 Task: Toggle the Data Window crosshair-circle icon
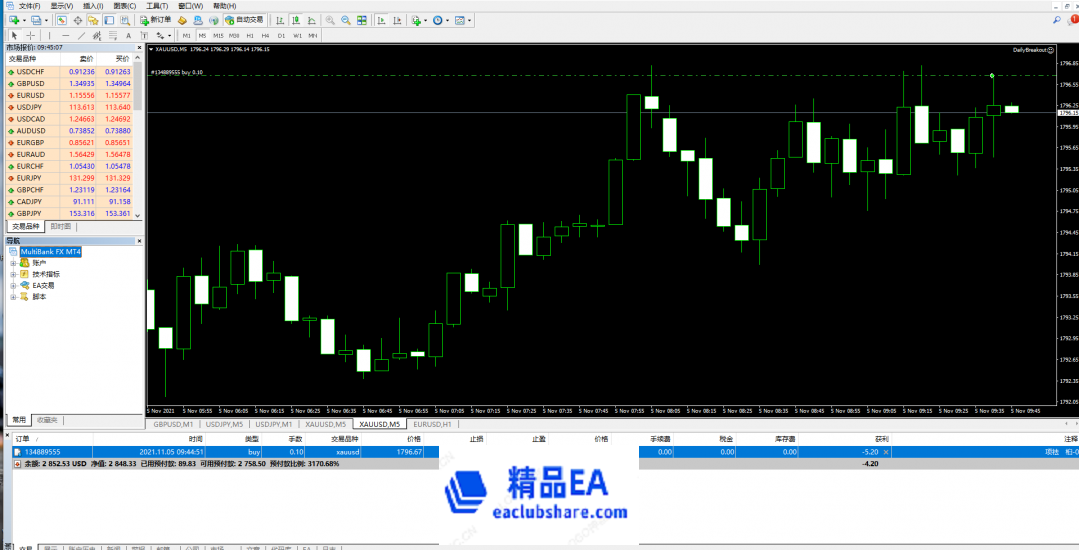click(x=78, y=20)
